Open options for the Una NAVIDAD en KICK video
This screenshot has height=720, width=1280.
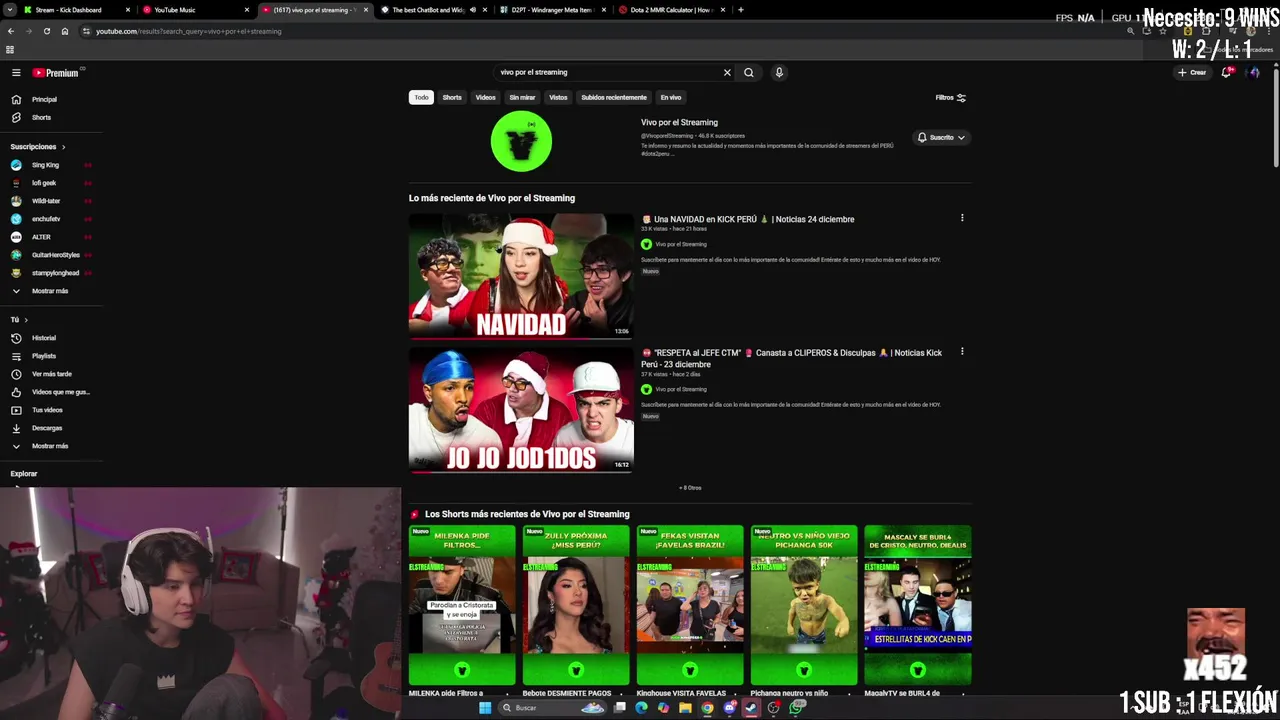(962, 218)
